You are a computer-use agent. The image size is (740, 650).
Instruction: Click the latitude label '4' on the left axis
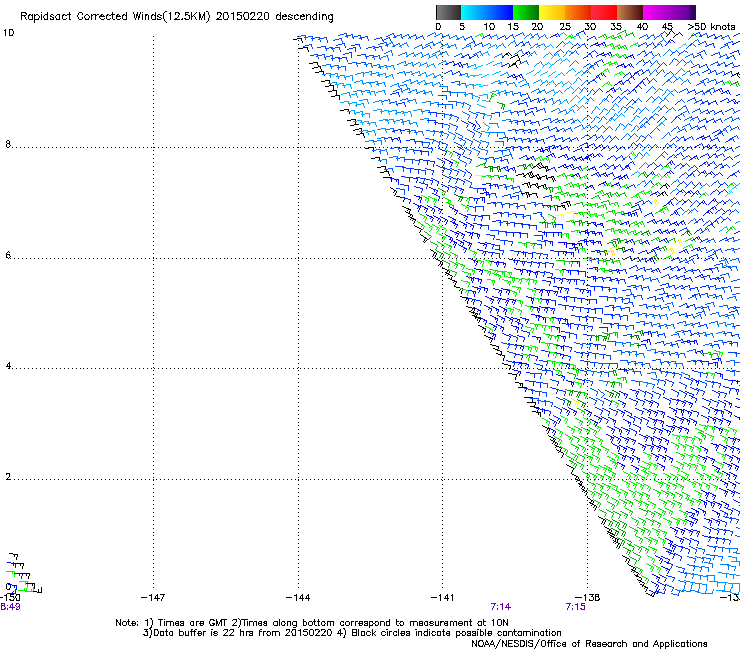[x=8, y=366]
